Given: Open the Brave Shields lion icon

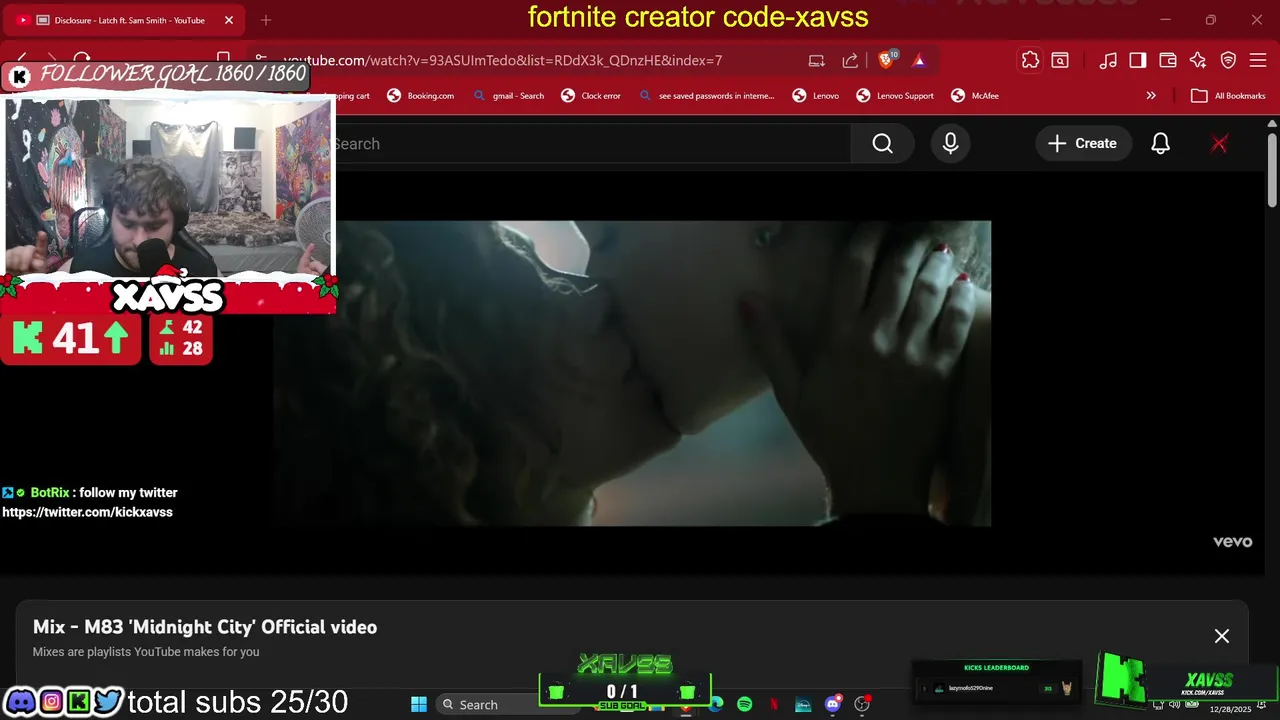Looking at the screenshot, I should [x=886, y=60].
